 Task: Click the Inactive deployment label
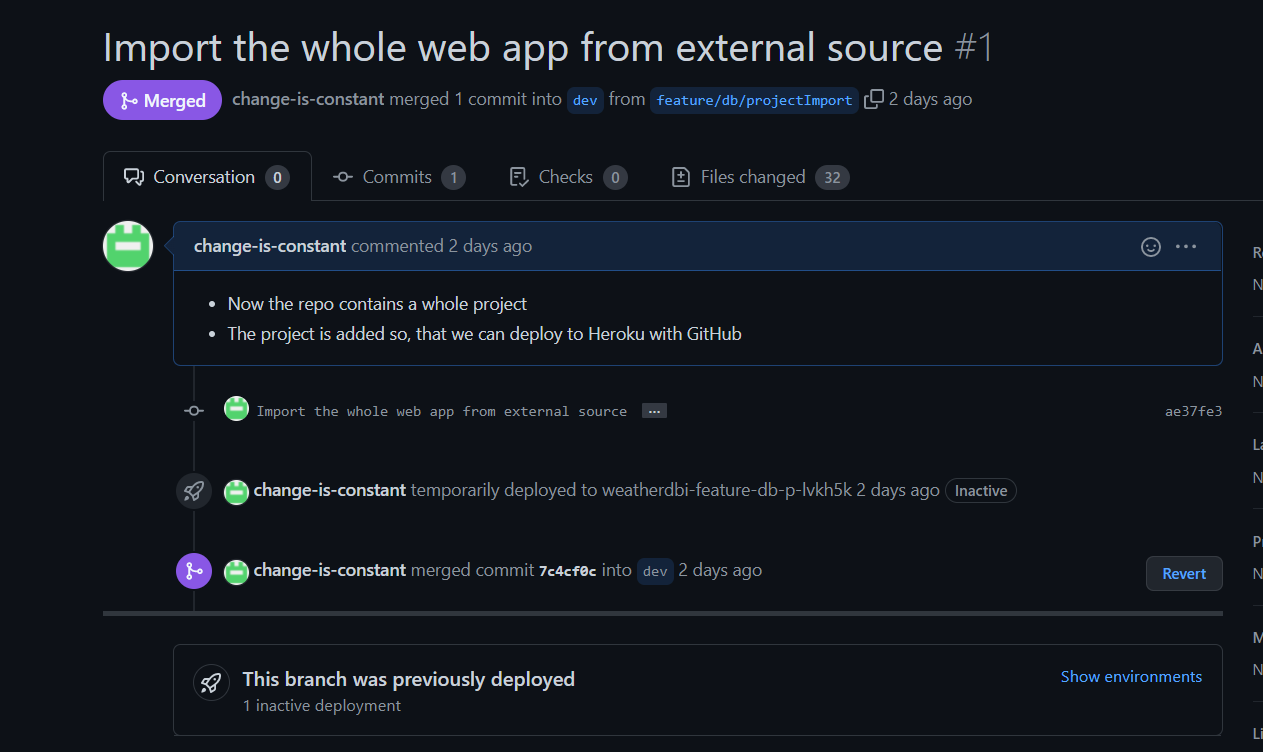point(981,491)
